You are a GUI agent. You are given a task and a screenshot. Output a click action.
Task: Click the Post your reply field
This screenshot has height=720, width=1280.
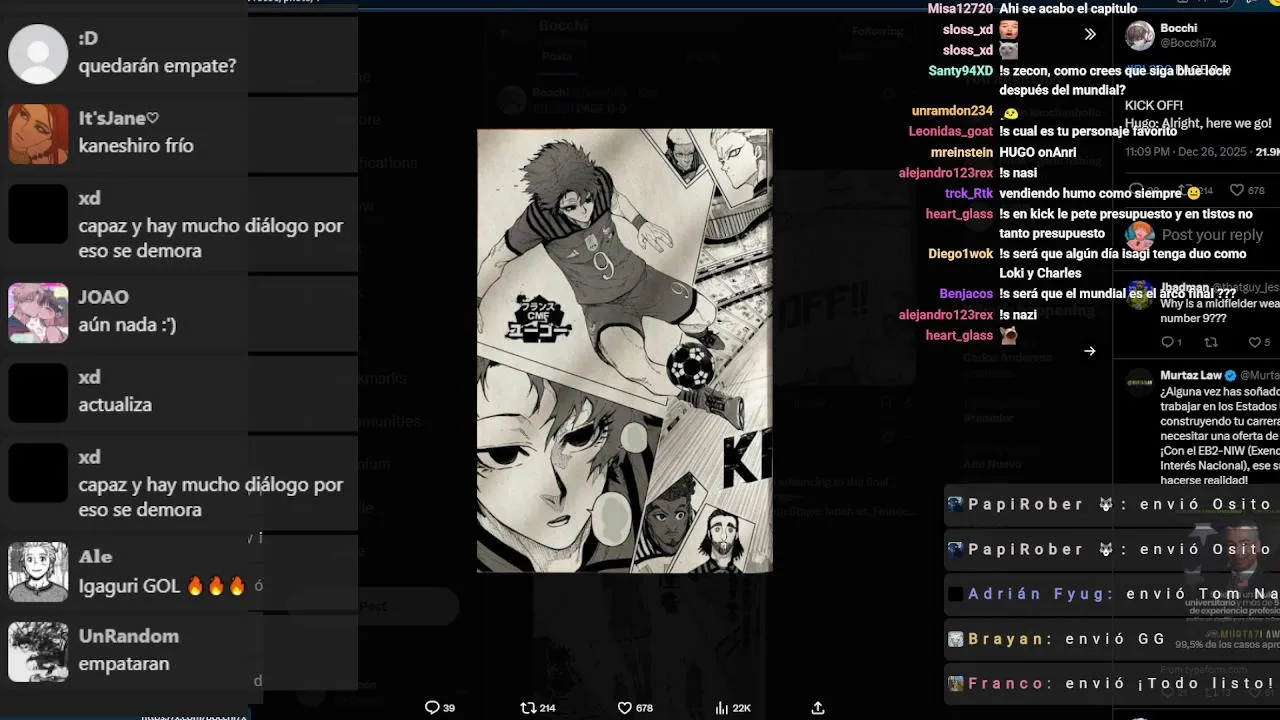[x=1212, y=235]
